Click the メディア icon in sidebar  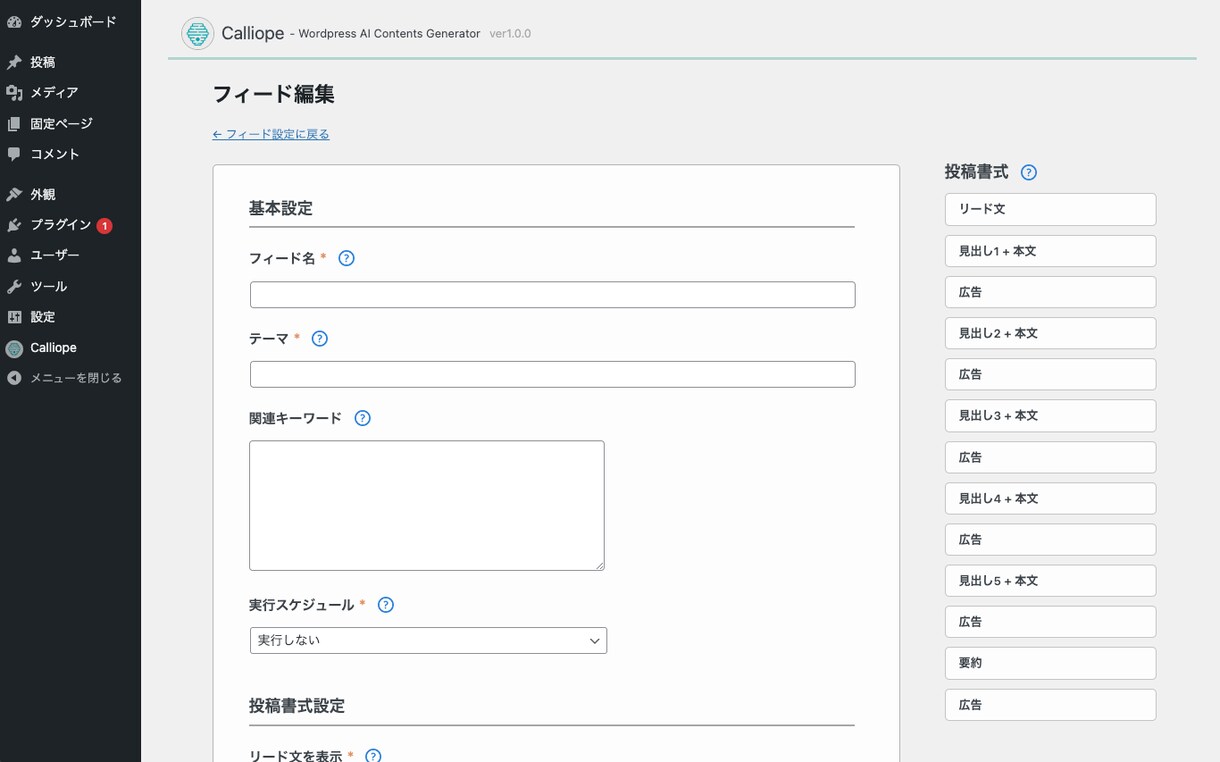point(14,92)
